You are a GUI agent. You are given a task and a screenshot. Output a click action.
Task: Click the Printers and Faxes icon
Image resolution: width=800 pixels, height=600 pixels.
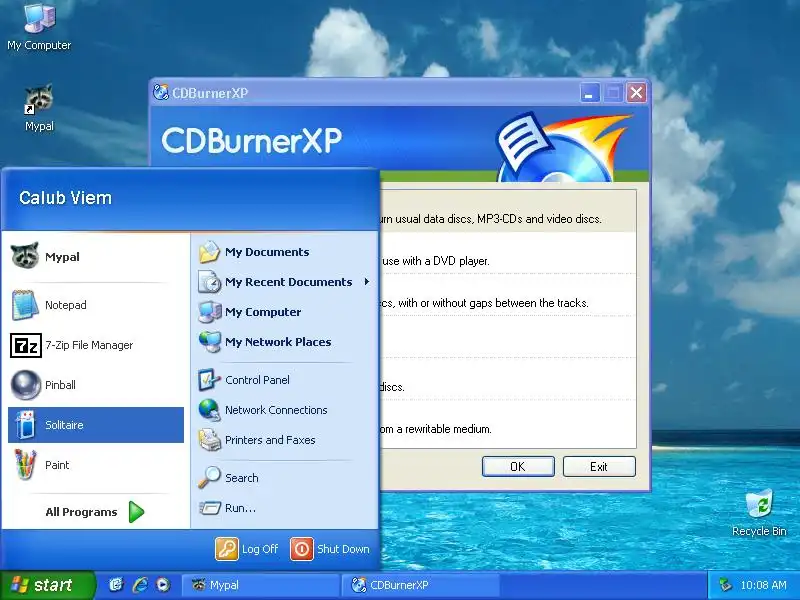point(209,440)
